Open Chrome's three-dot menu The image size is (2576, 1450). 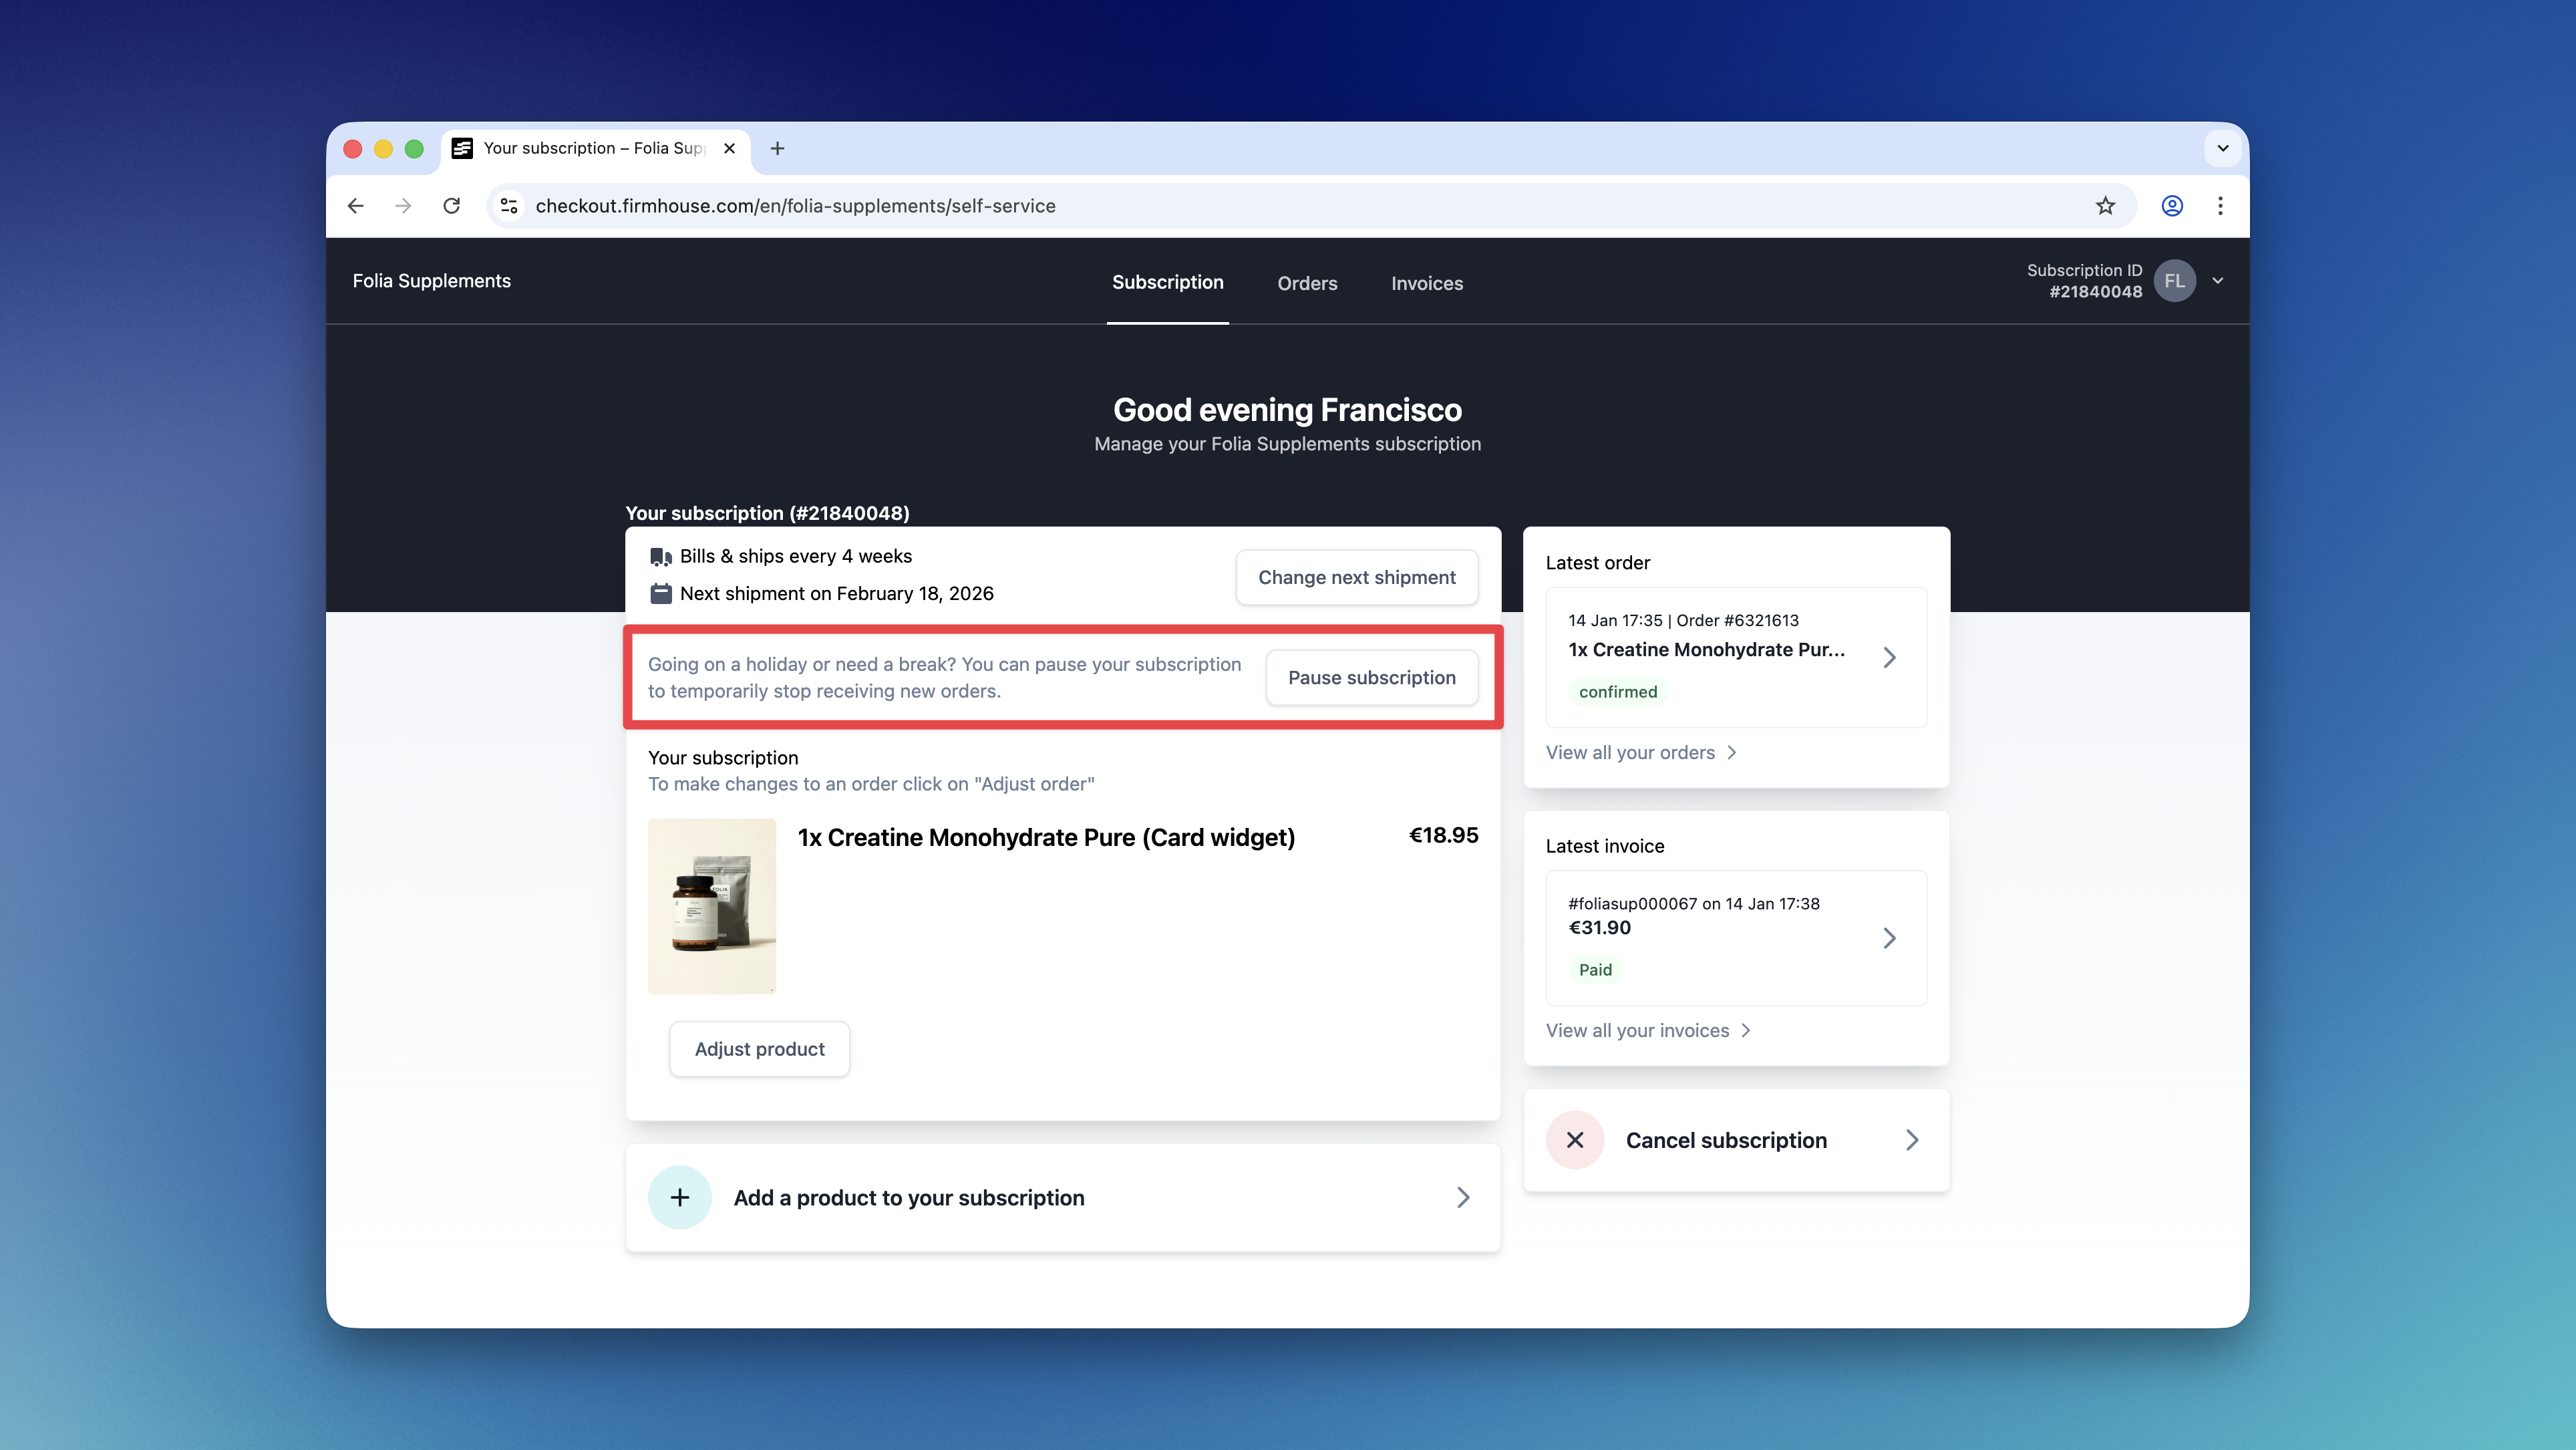[x=2220, y=206]
